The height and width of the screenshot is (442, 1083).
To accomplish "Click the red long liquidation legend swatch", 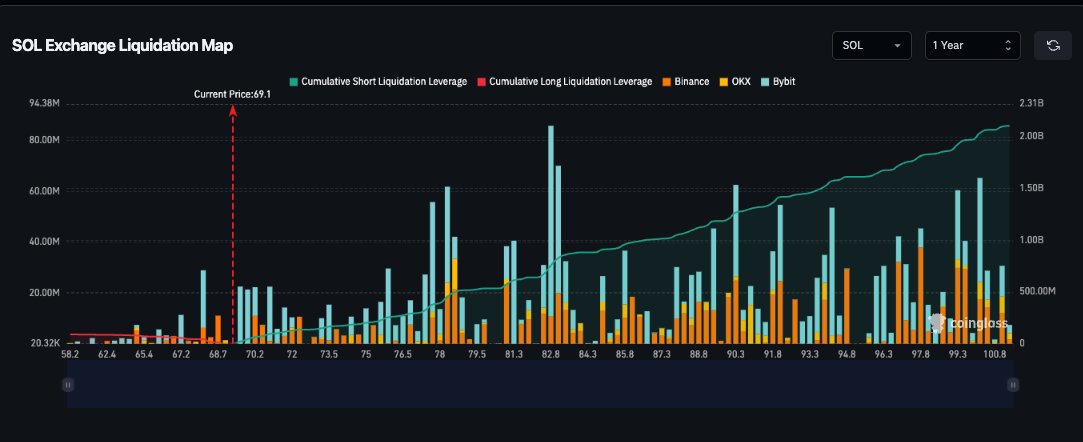I will pyautogui.click(x=481, y=81).
